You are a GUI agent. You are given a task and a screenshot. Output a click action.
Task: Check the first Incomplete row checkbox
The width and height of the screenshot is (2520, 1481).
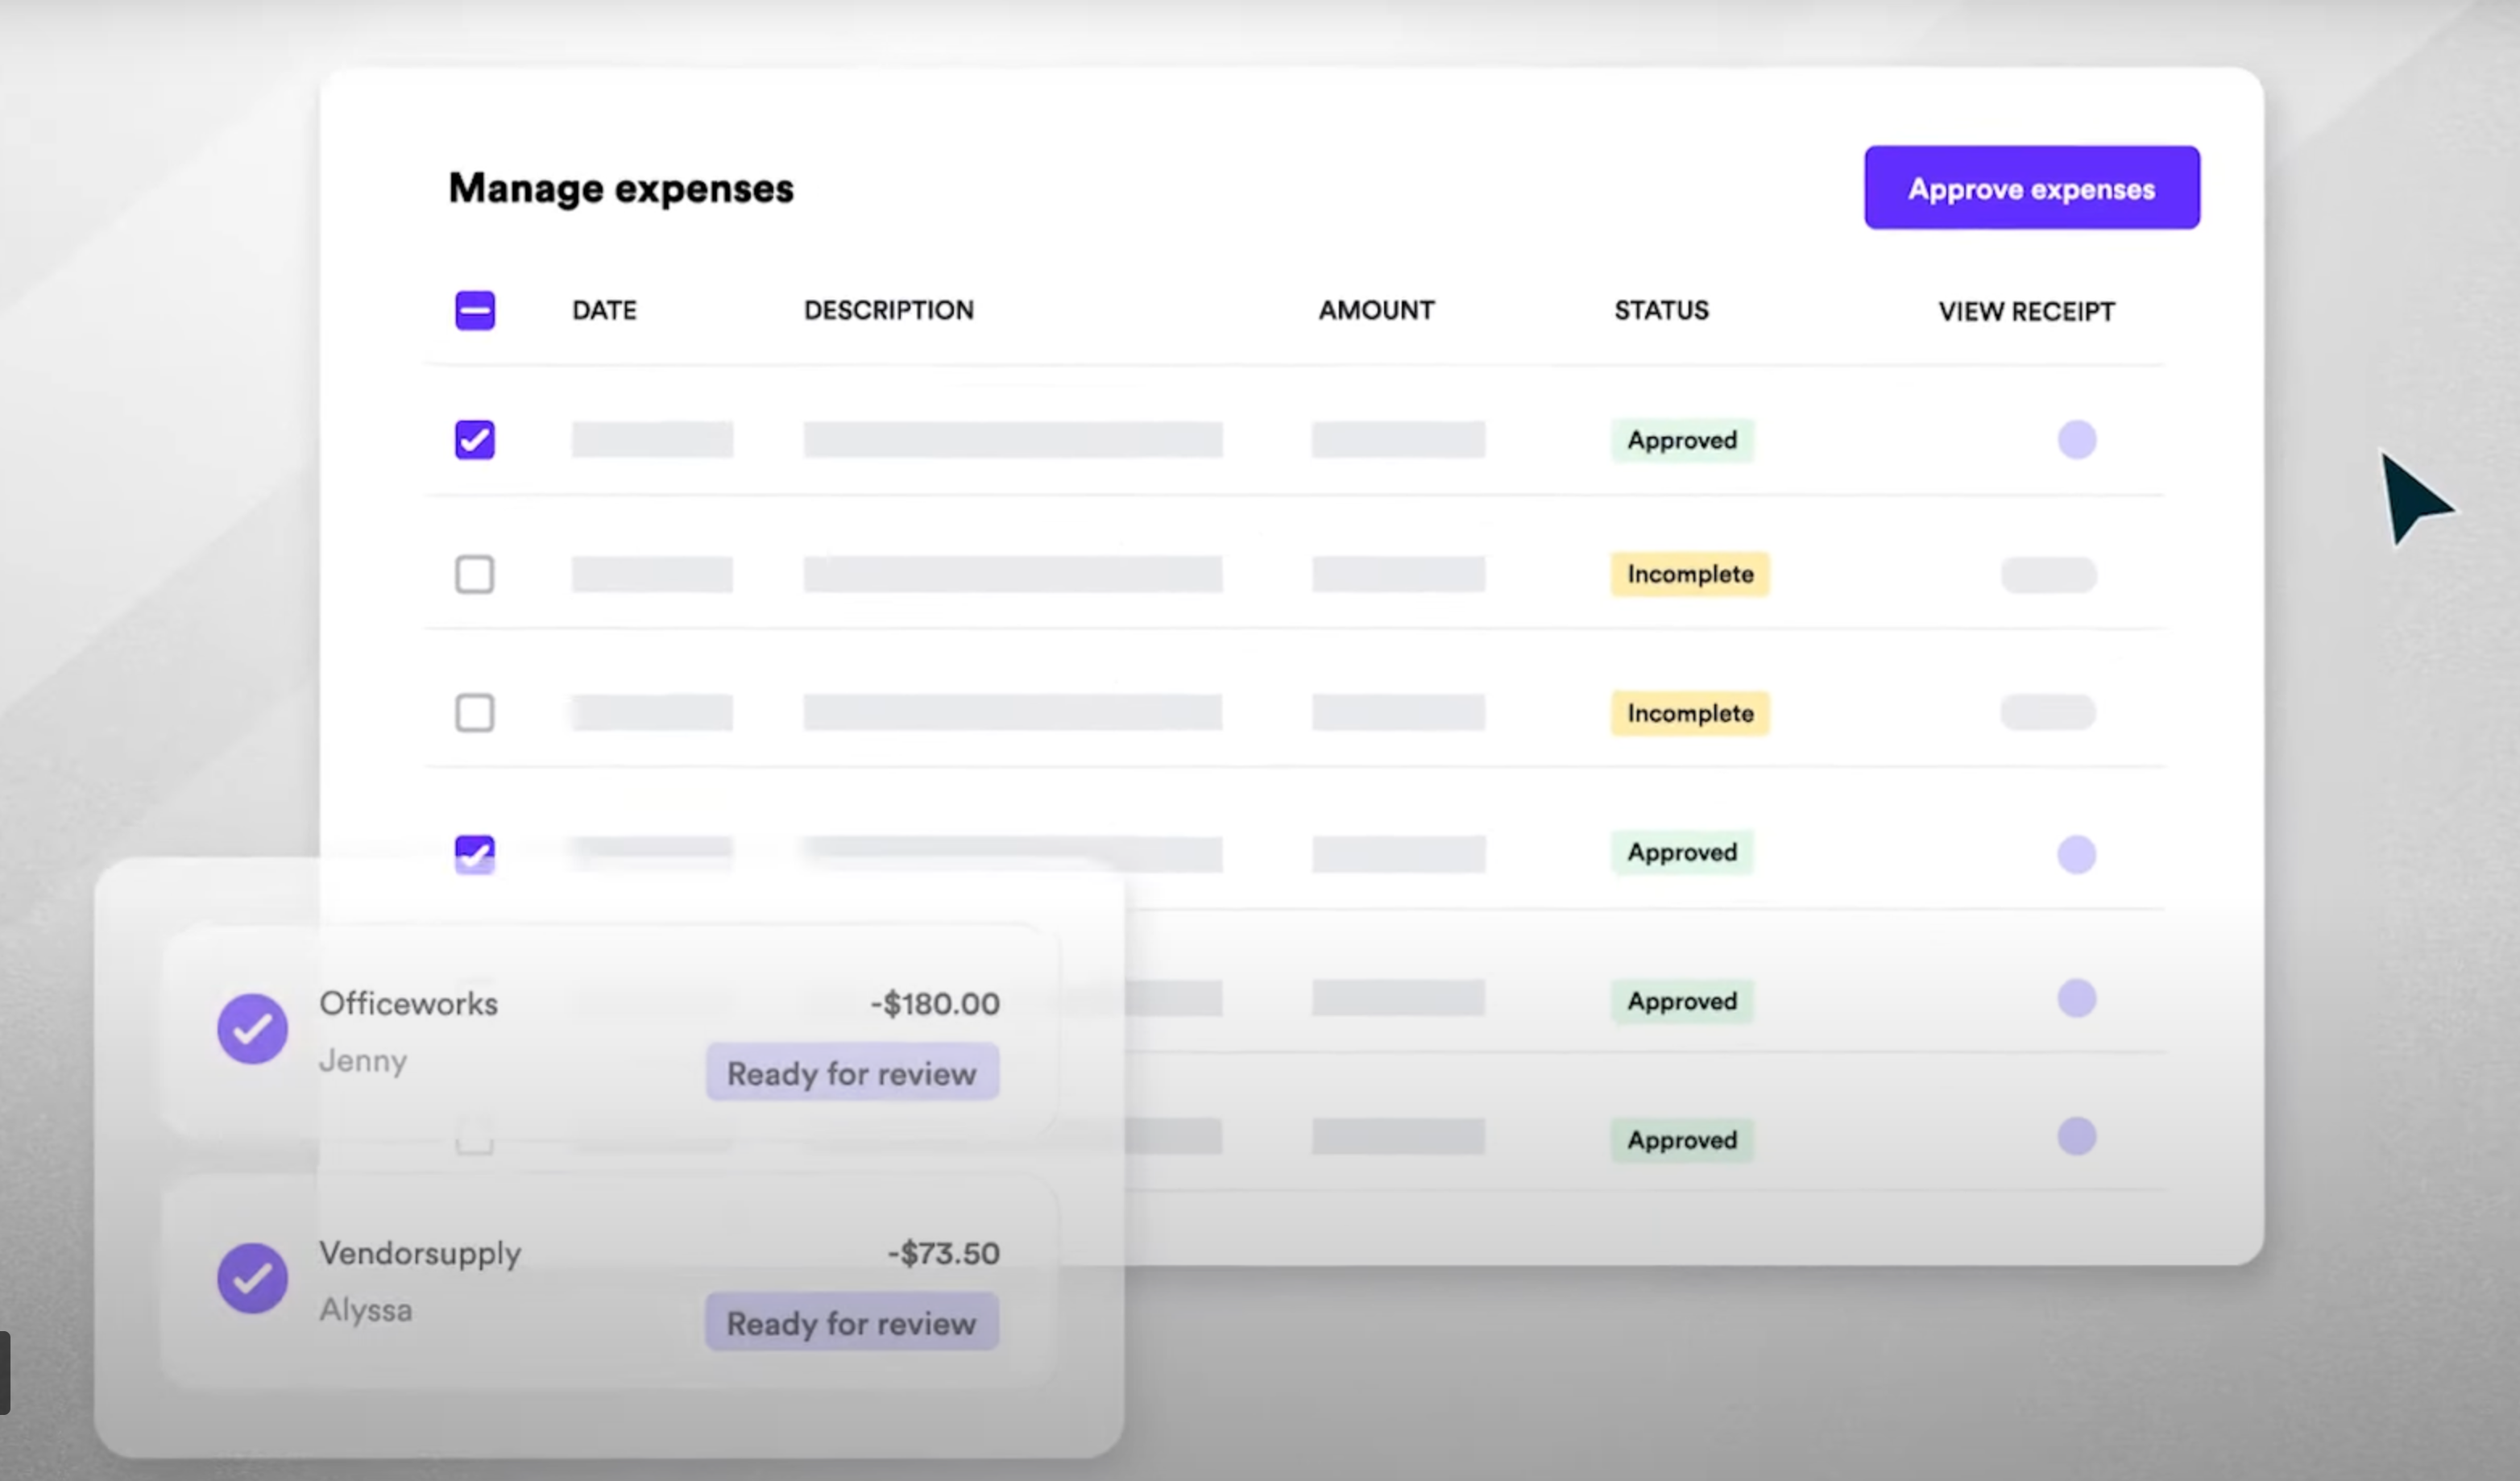coord(474,574)
